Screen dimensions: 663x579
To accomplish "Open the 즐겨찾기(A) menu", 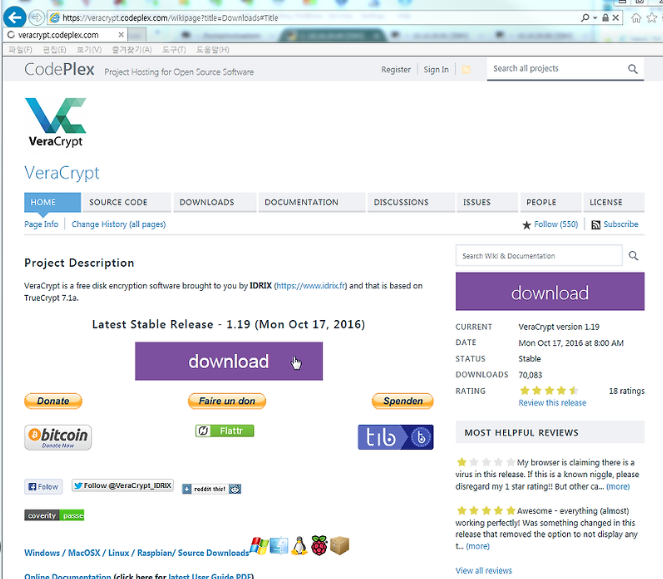I will pos(132,49).
